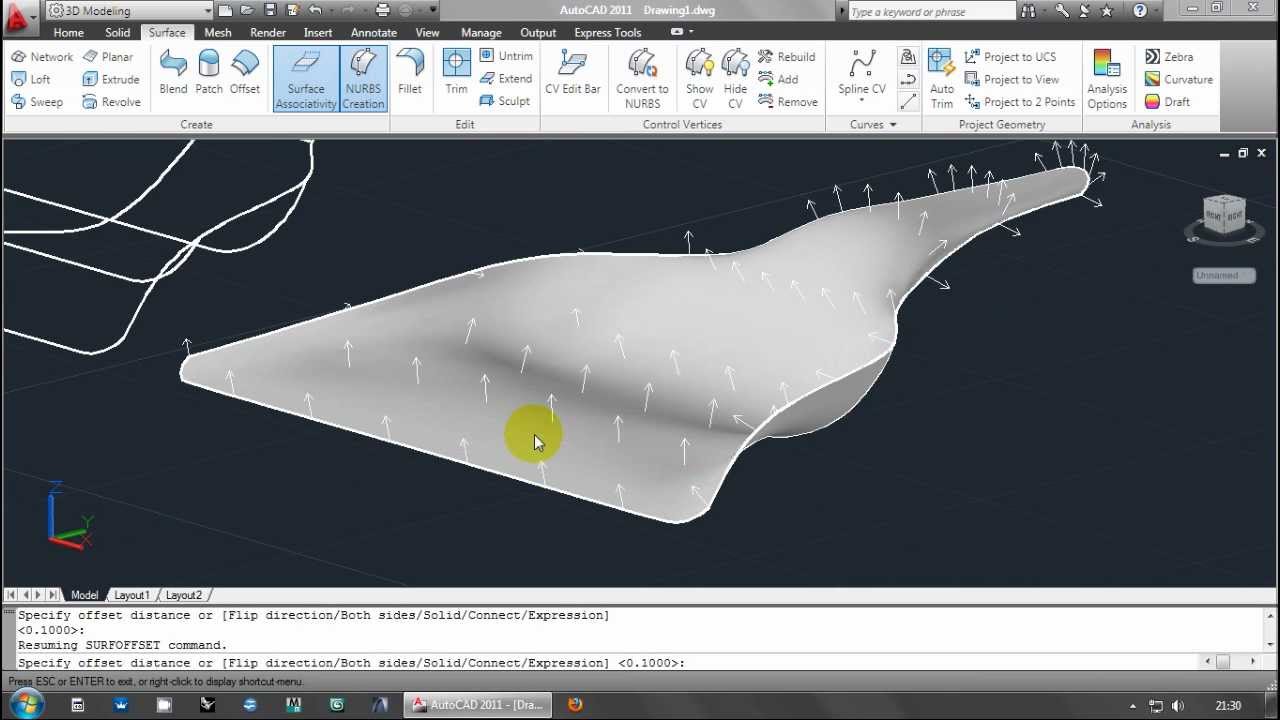Click the Fillet tool
This screenshot has height=720, width=1280.
coord(410,72)
